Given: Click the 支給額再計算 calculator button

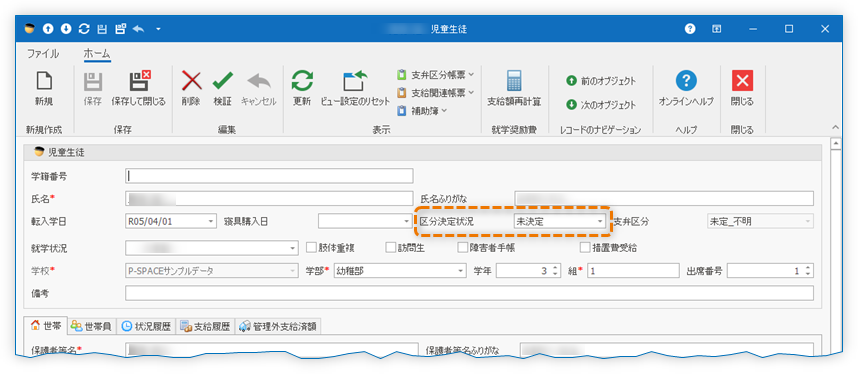Looking at the screenshot, I should click(x=514, y=89).
